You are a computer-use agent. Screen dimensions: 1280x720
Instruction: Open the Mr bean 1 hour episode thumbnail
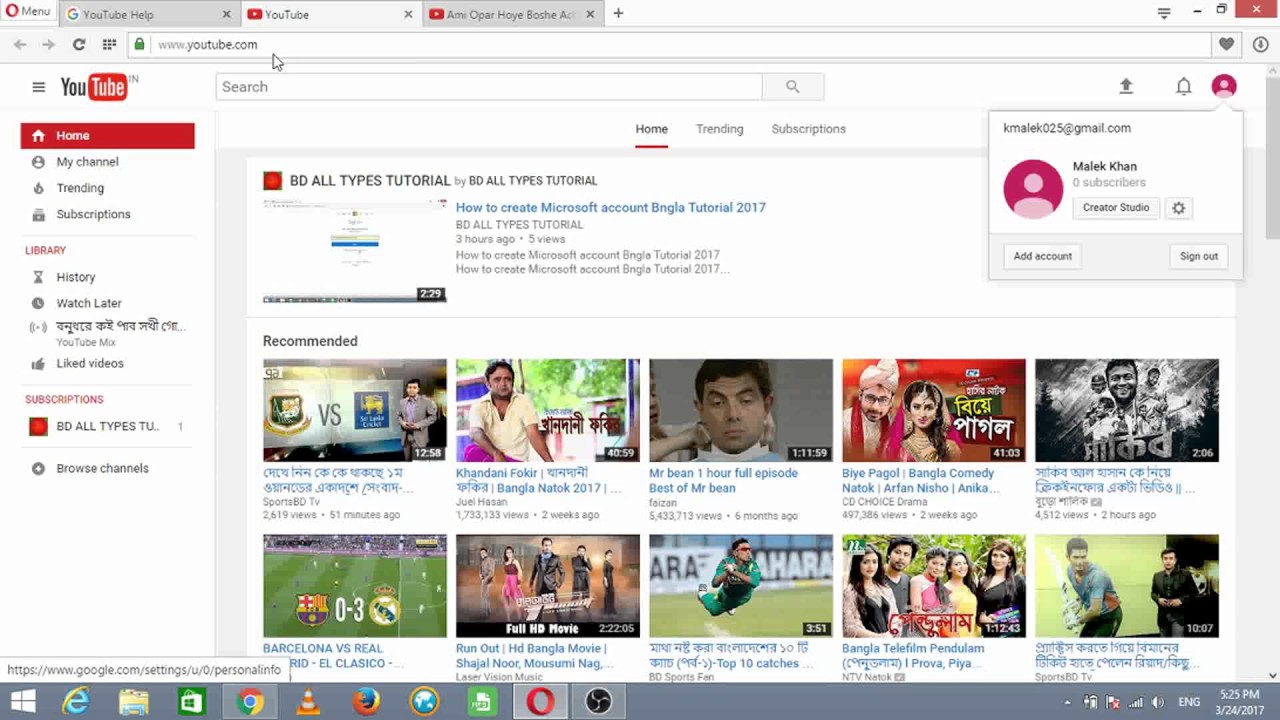[741, 411]
